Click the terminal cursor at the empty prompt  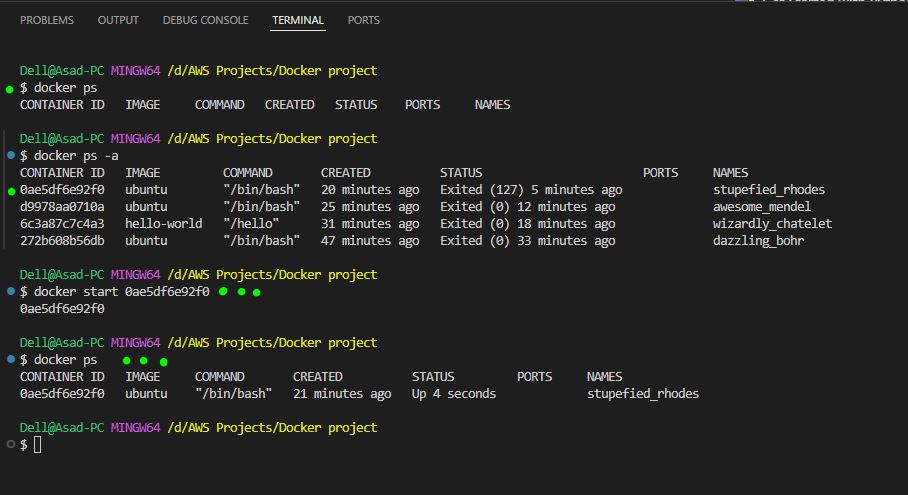click(x=38, y=445)
